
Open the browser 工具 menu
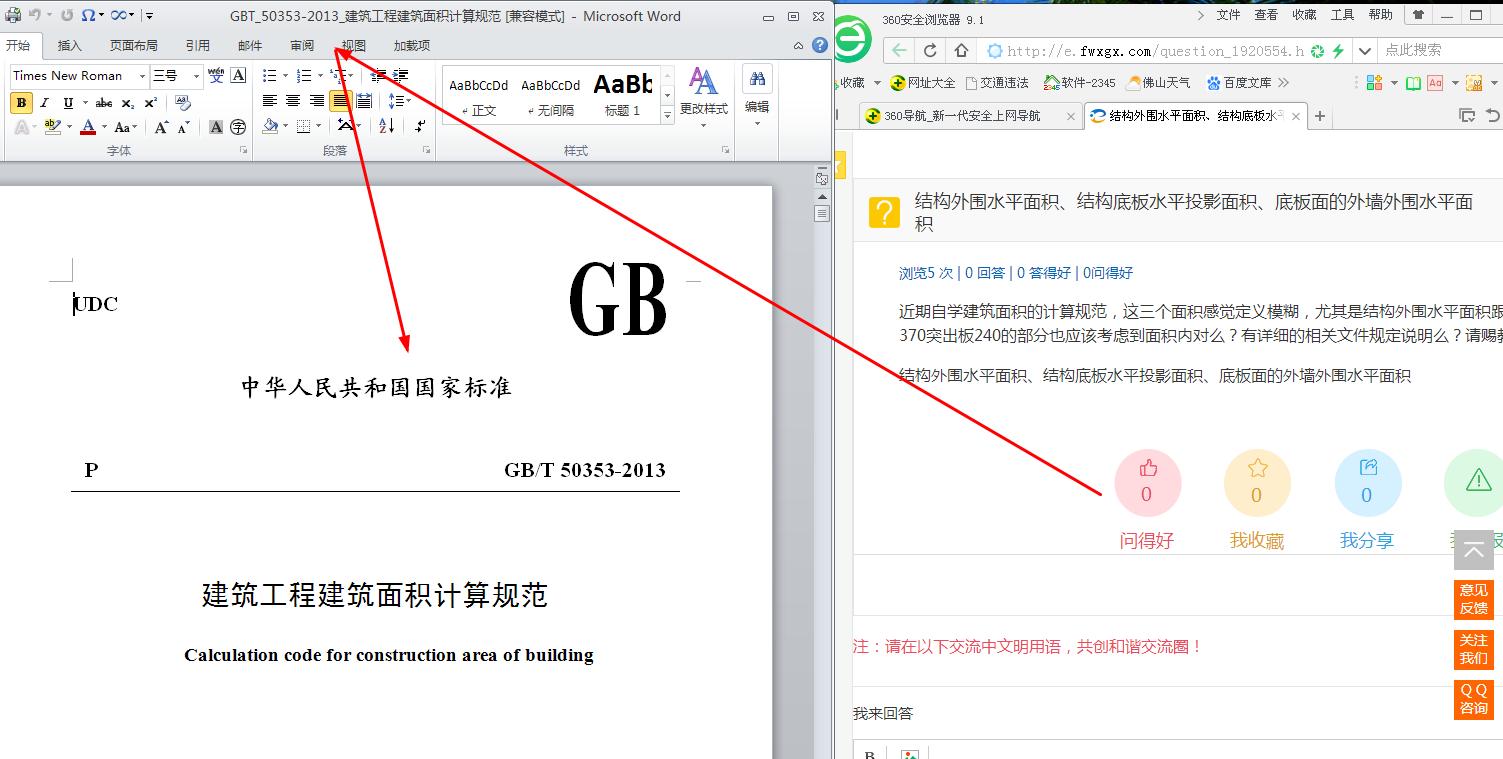tap(1343, 15)
